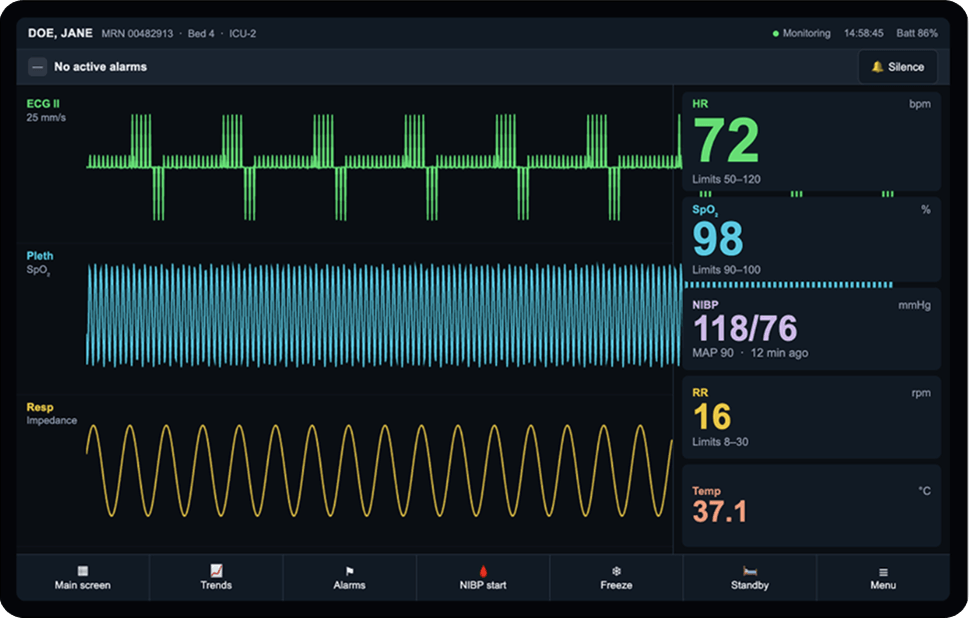The height and width of the screenshot is (618, 969).
Task: Click the blue pleth waveform
Action: [384, 315]
